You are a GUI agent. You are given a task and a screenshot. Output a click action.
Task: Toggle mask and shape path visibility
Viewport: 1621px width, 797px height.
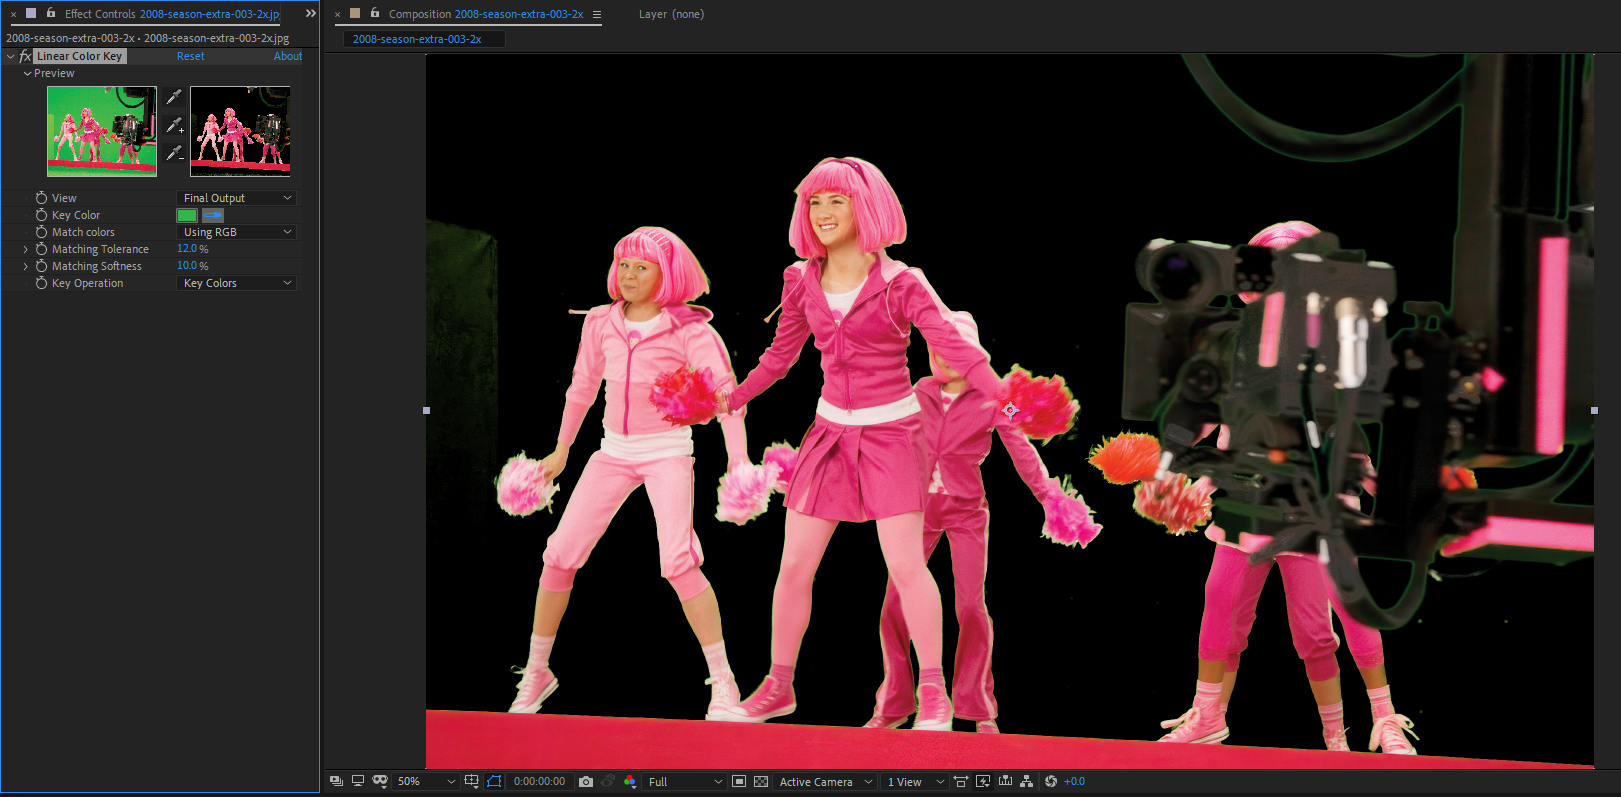tap(494, 781)
